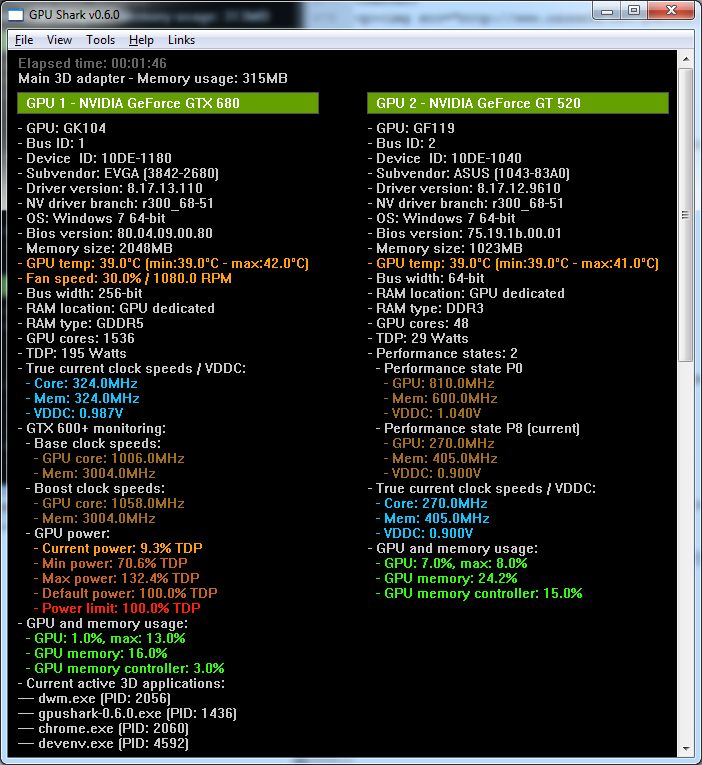Click Bus width: 64-bit line
The height and width of the screenshot is (765, 702).
click(x=426, y=279)
